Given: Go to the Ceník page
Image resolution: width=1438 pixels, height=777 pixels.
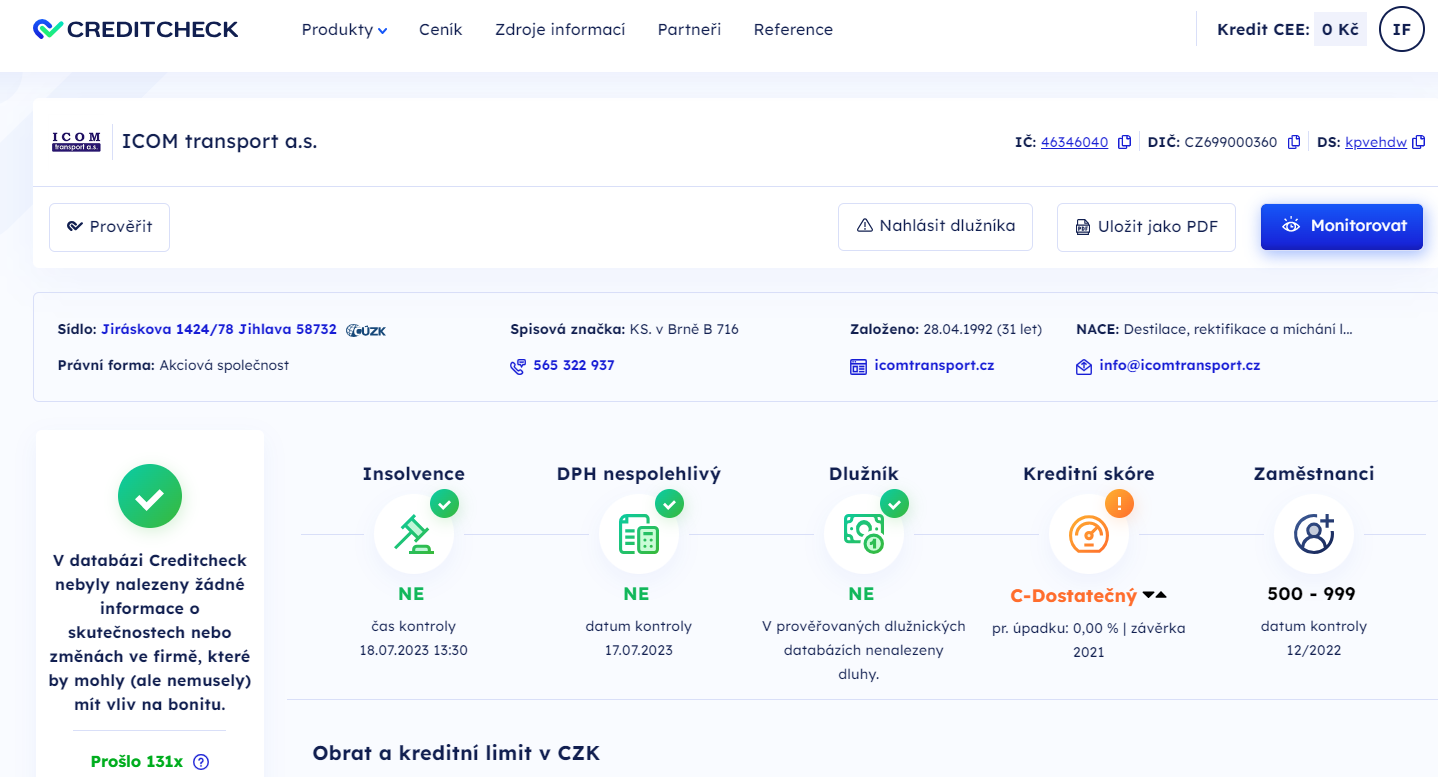Looking at the screenshot, I should tap(440, 30).
